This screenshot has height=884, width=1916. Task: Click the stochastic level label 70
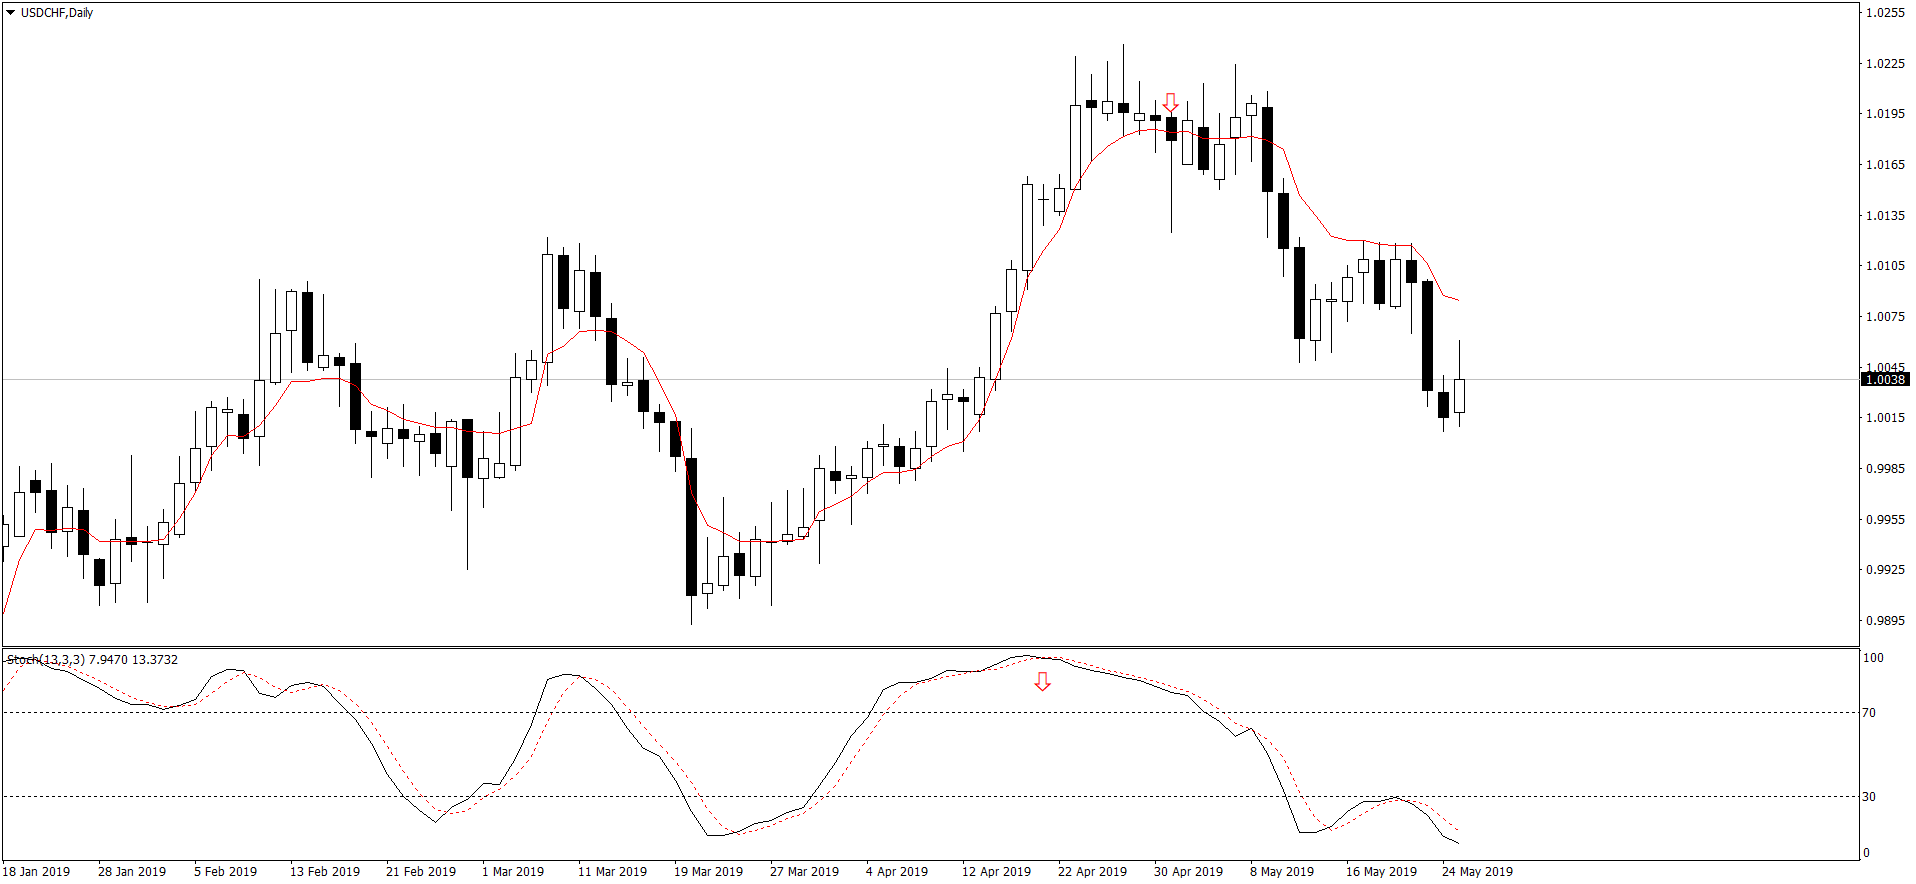(1870, 713)
